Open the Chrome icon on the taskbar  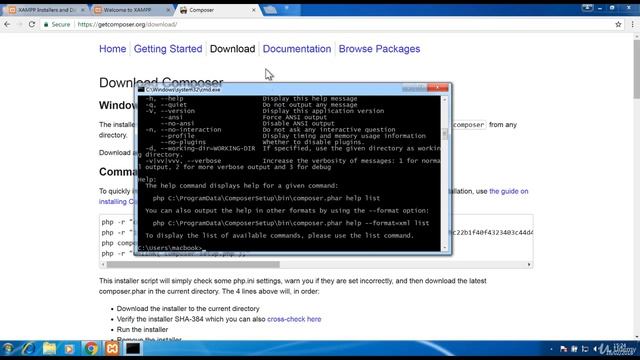(91, 349)
